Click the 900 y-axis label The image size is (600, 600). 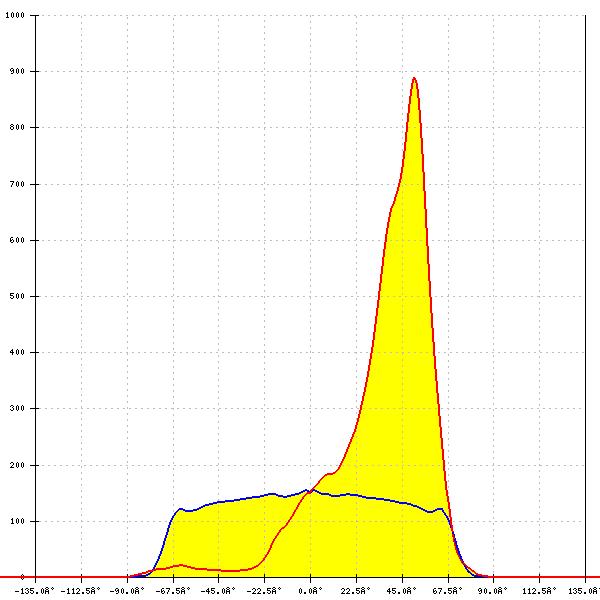point(17,72)
